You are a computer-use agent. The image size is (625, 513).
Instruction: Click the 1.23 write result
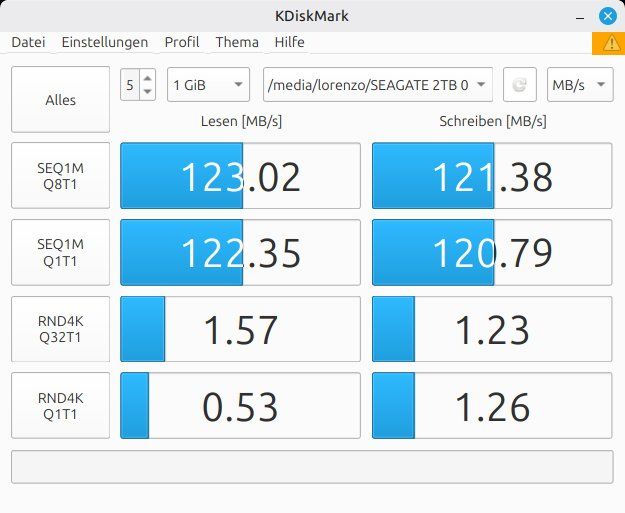click(x=492, y=329)
